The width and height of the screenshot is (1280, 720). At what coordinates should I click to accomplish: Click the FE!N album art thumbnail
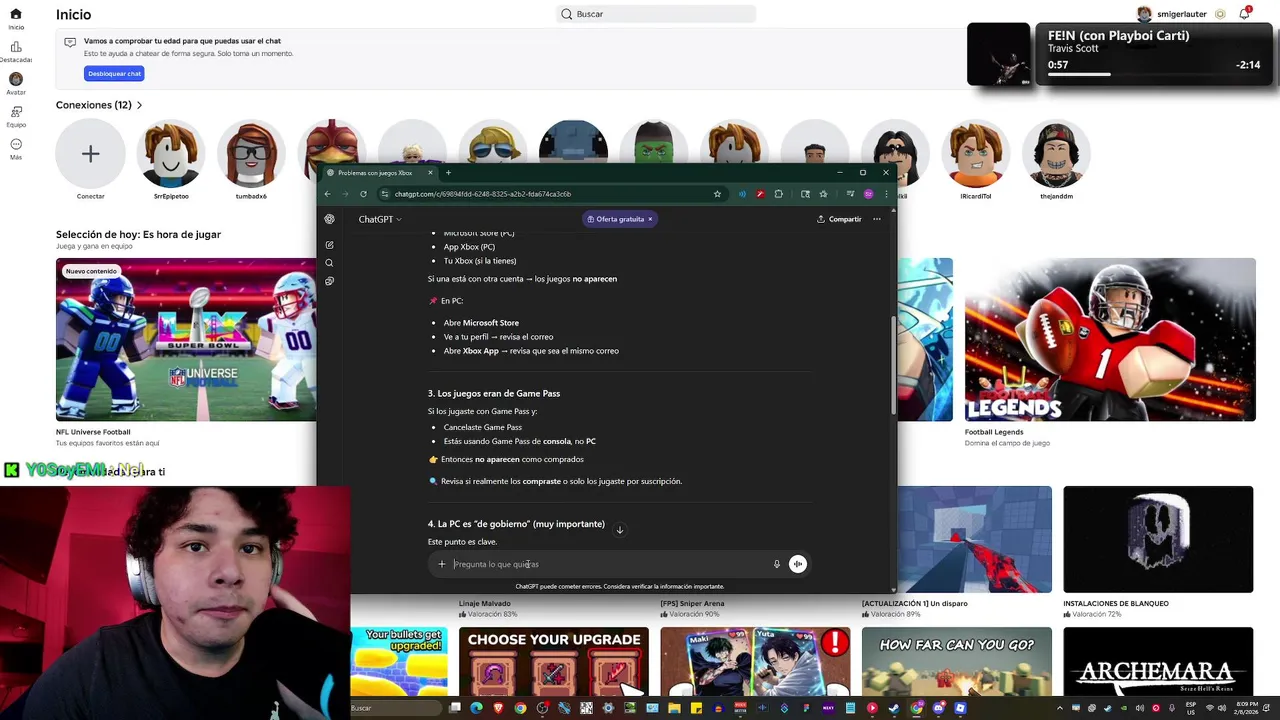point(998,54)
